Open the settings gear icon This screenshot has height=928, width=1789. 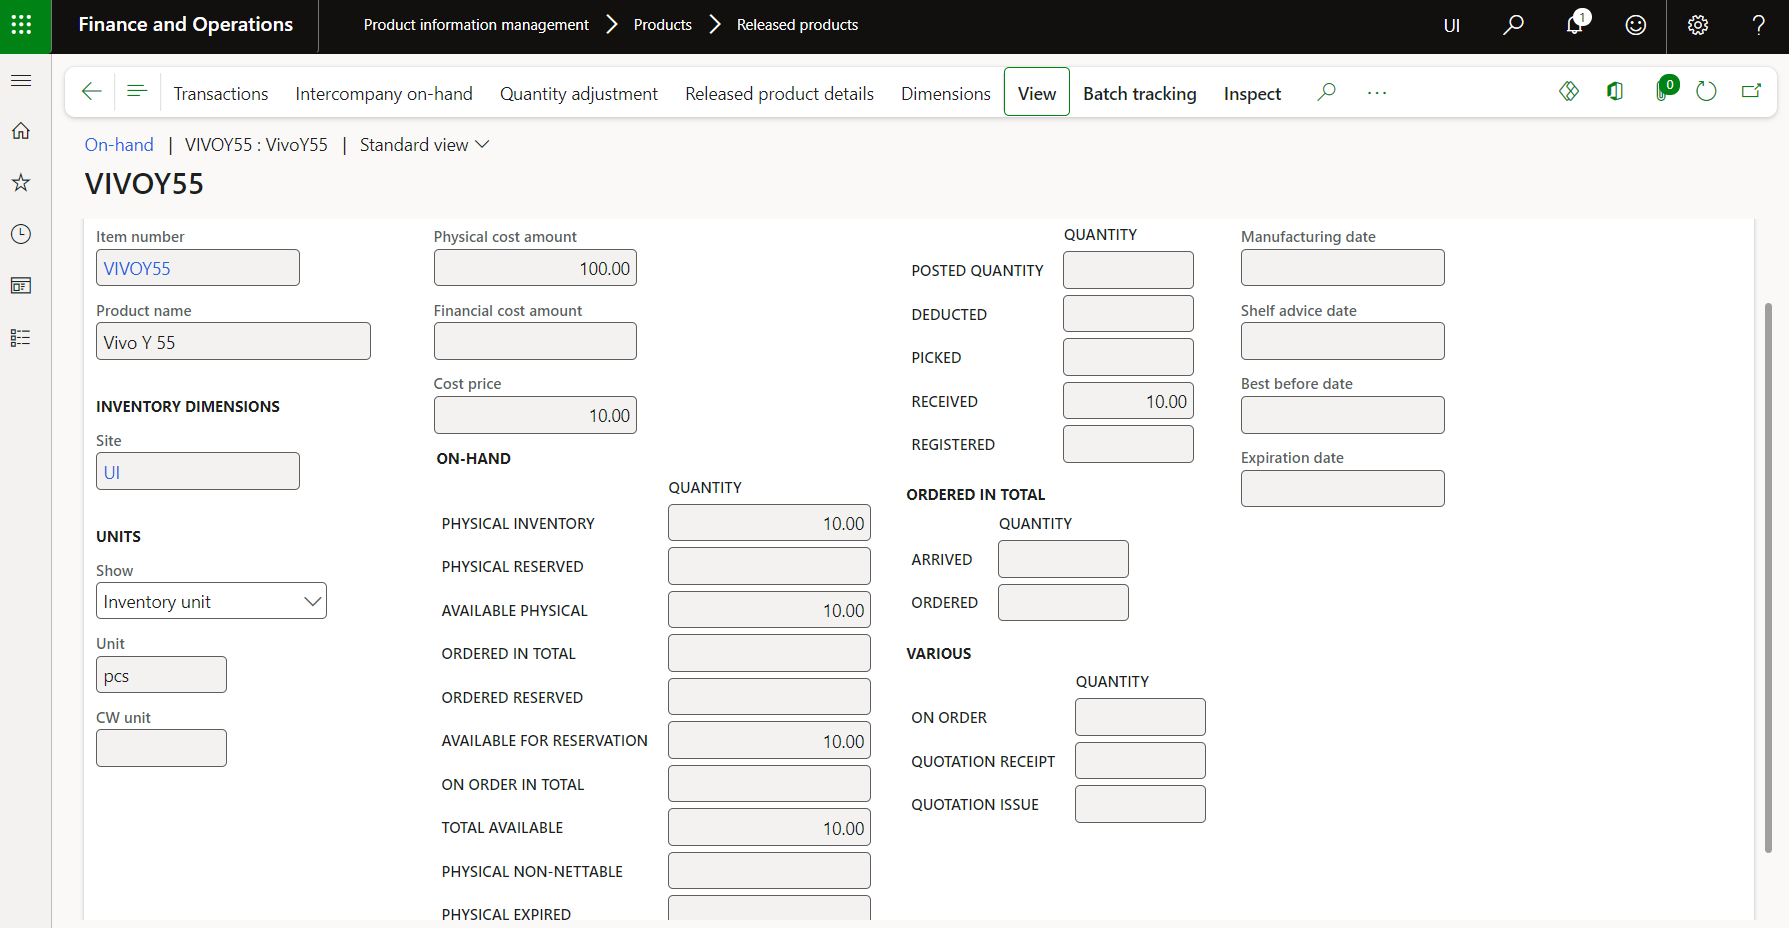point(1697,25)
